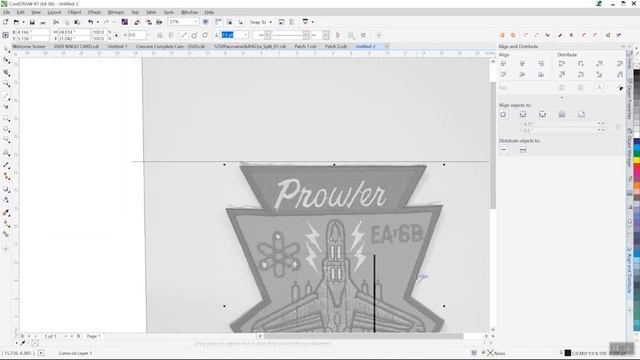The width and height of the screenshot is (640, 360).
Task: Toggle align to Grid
Action: tap(562, 115)
